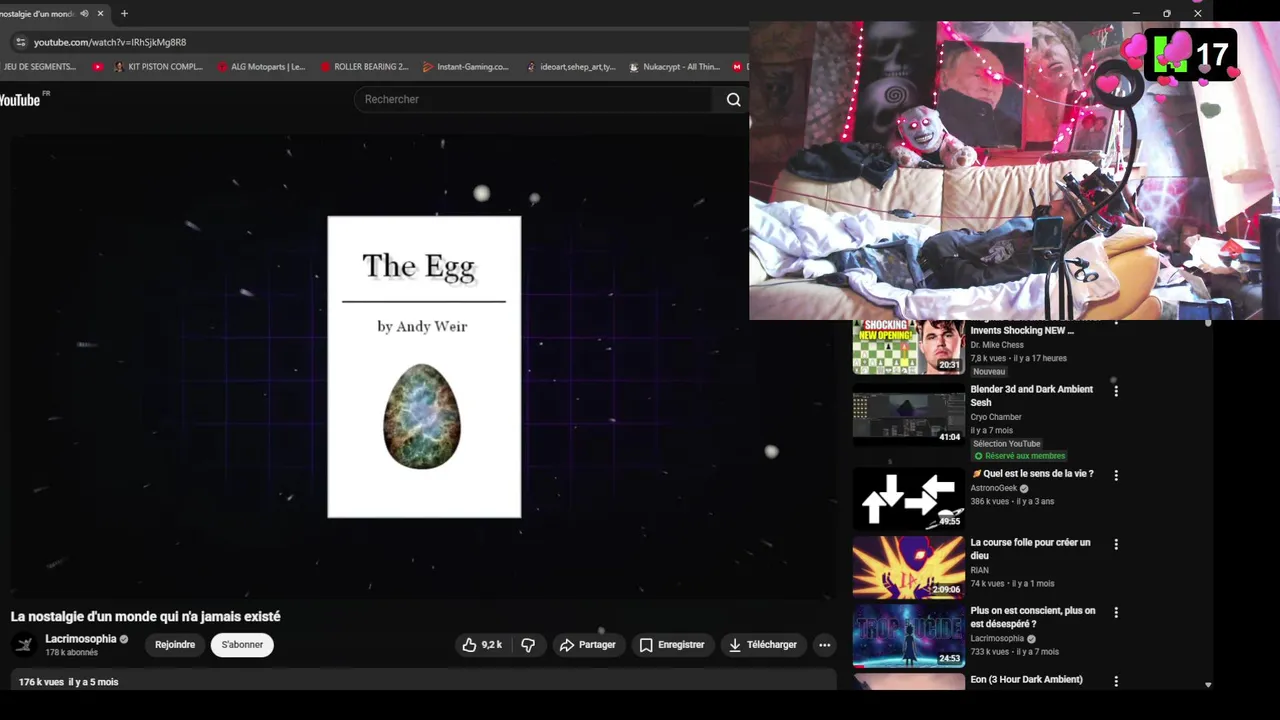This screenshot has height=720, width=1280.
Task: Click the Réservé aux membres badge
Action: point(1019,456)
